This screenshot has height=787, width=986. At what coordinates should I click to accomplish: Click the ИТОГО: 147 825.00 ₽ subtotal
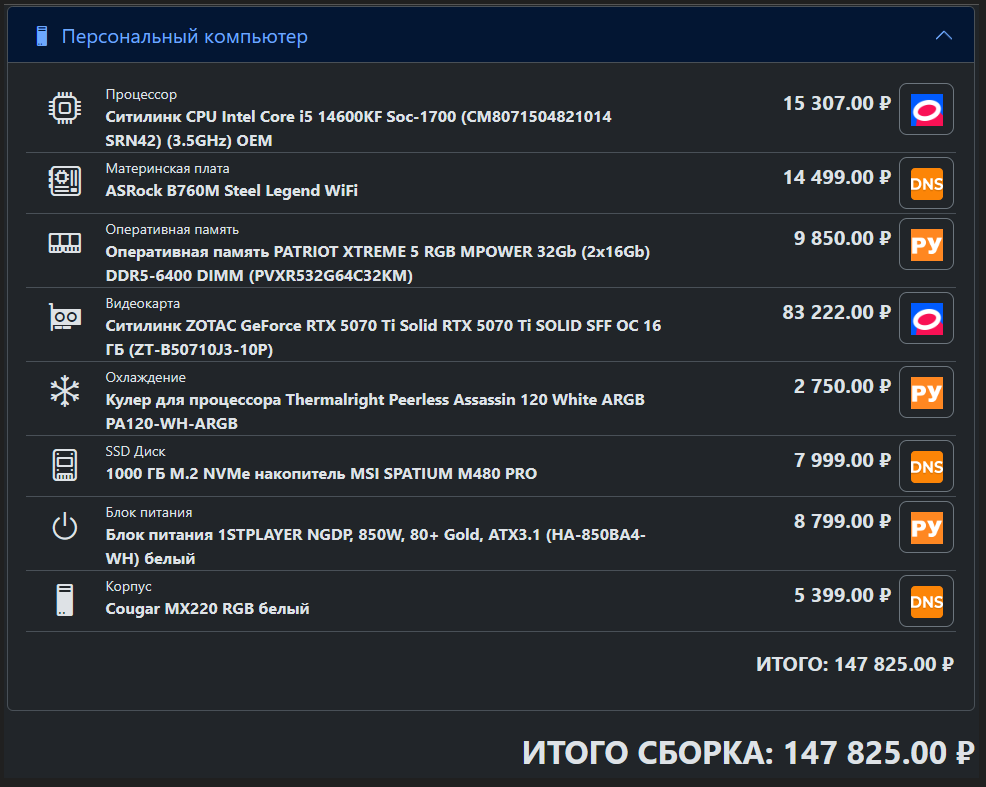click(x=855, y=664)
